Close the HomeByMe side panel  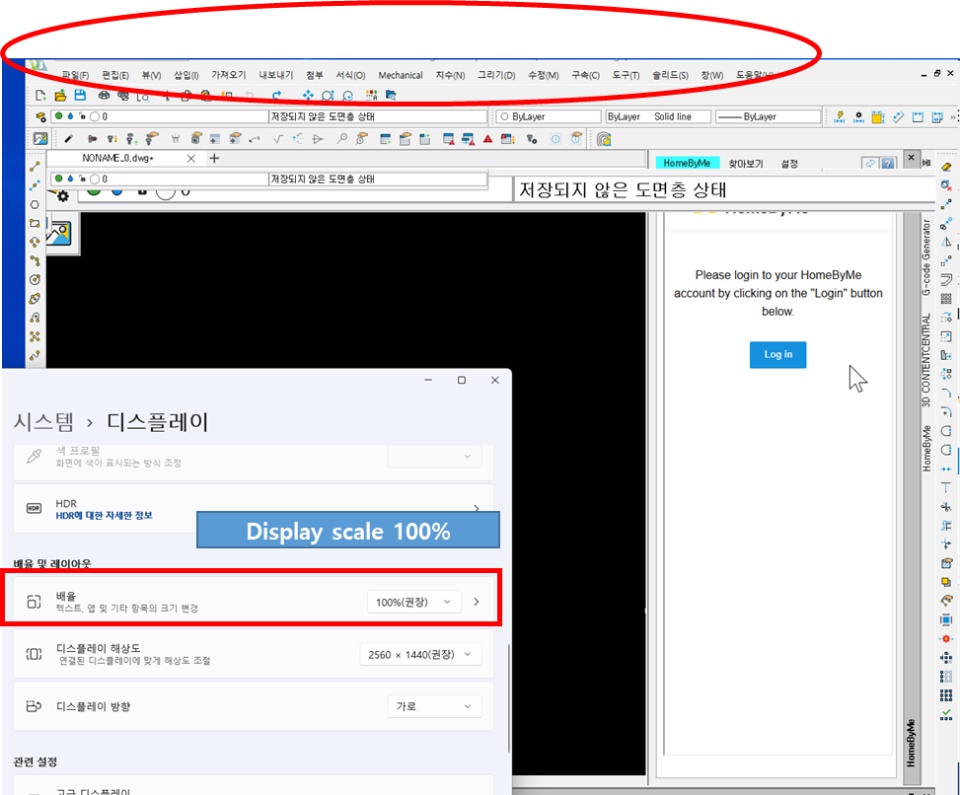click(x=911, y=158)
